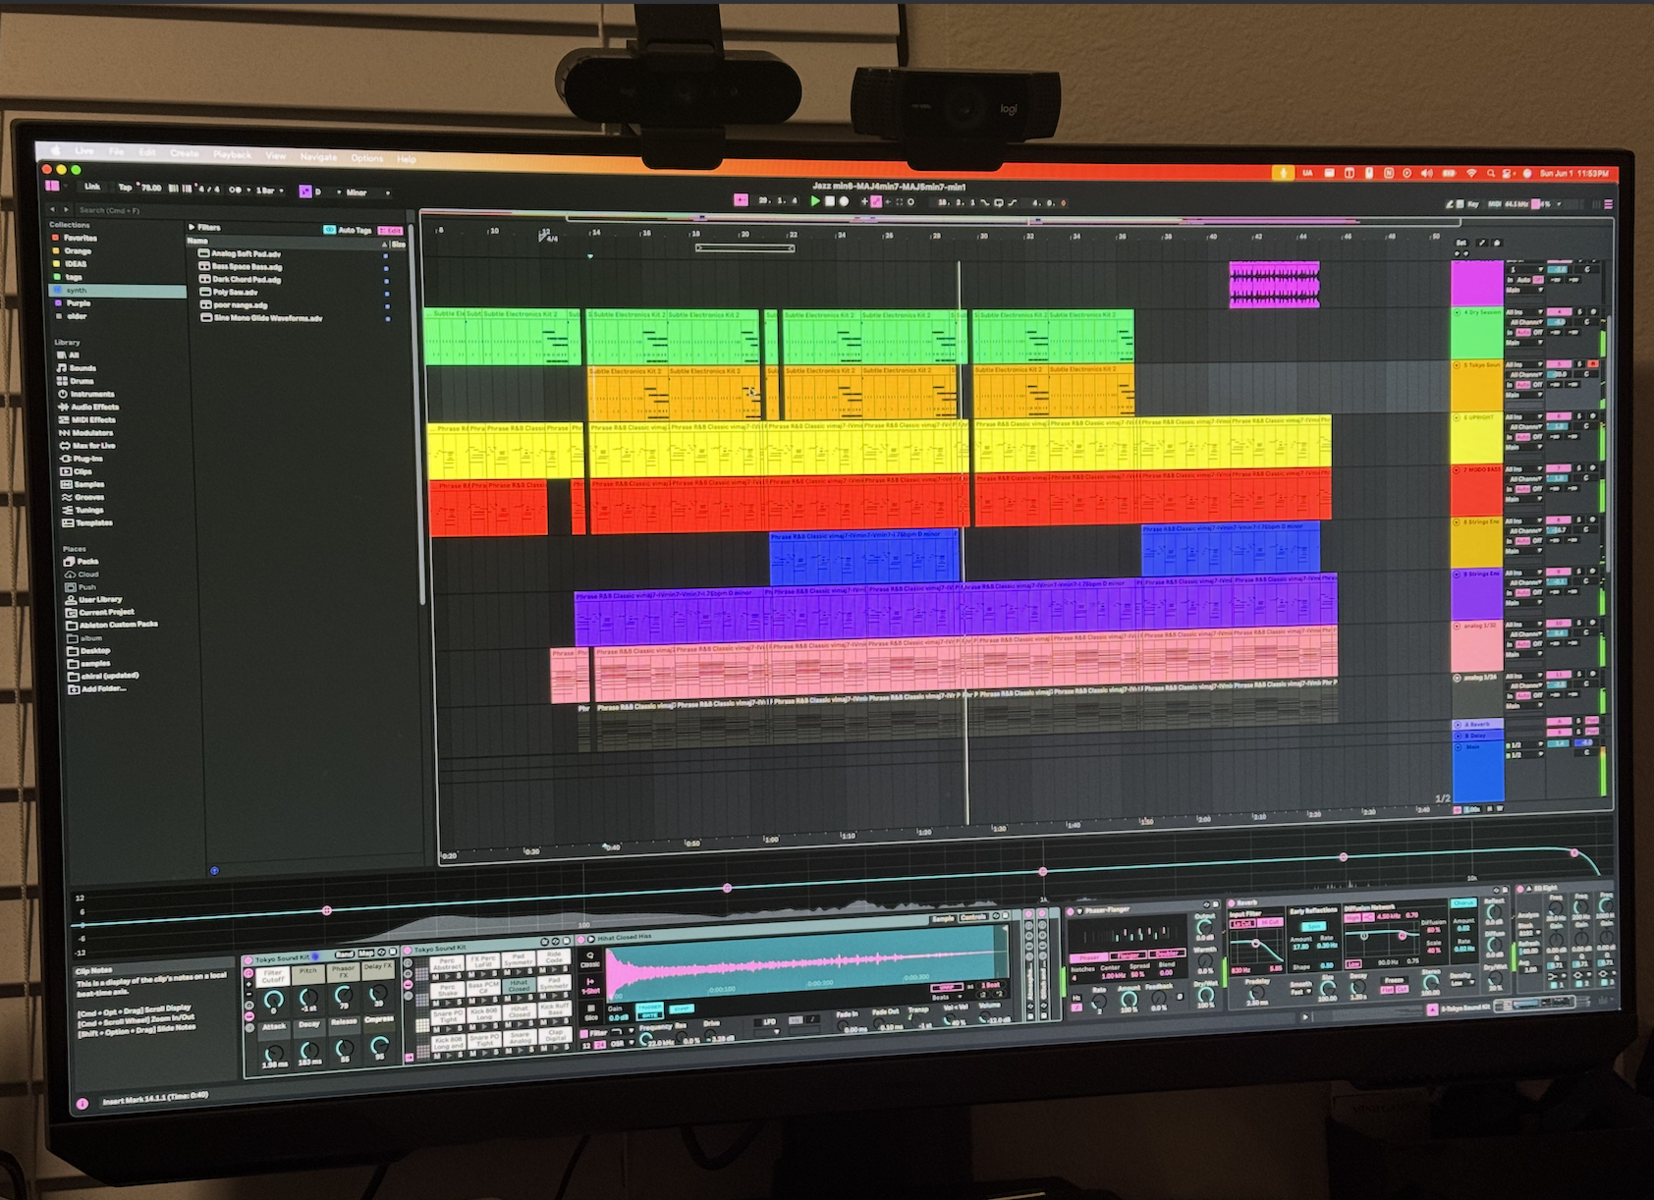Select the Hihat Closed drum pad

pos(519,986)
